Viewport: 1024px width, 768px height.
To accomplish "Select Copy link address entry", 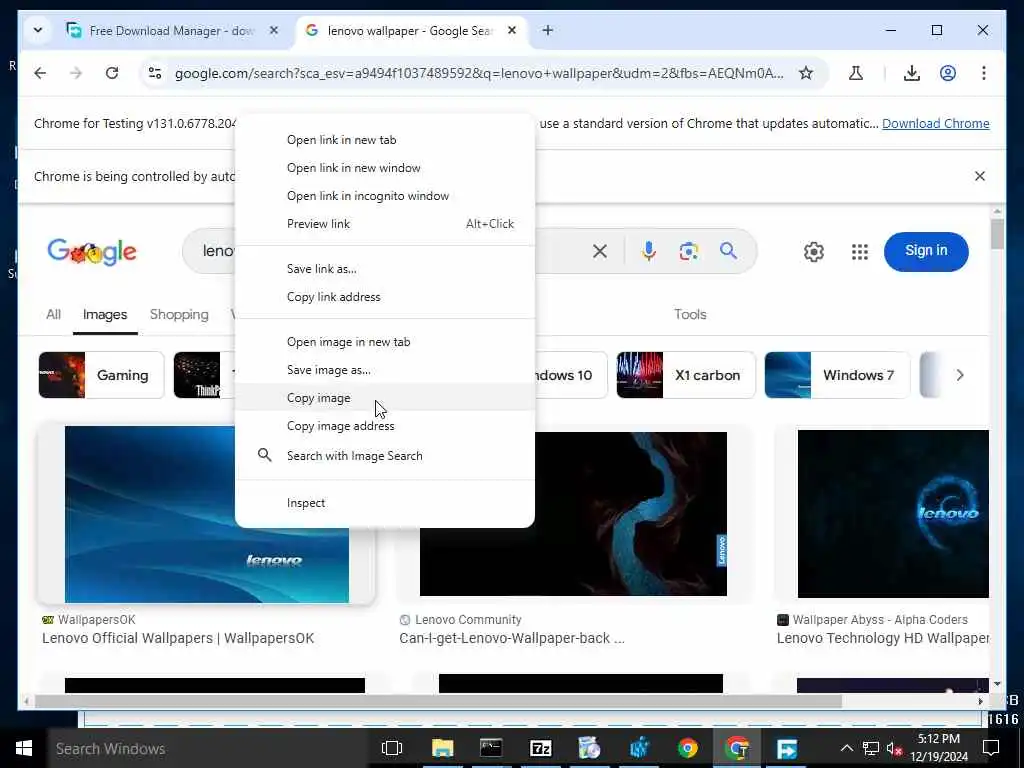I will pyautogui.click(x=385, y=296).
